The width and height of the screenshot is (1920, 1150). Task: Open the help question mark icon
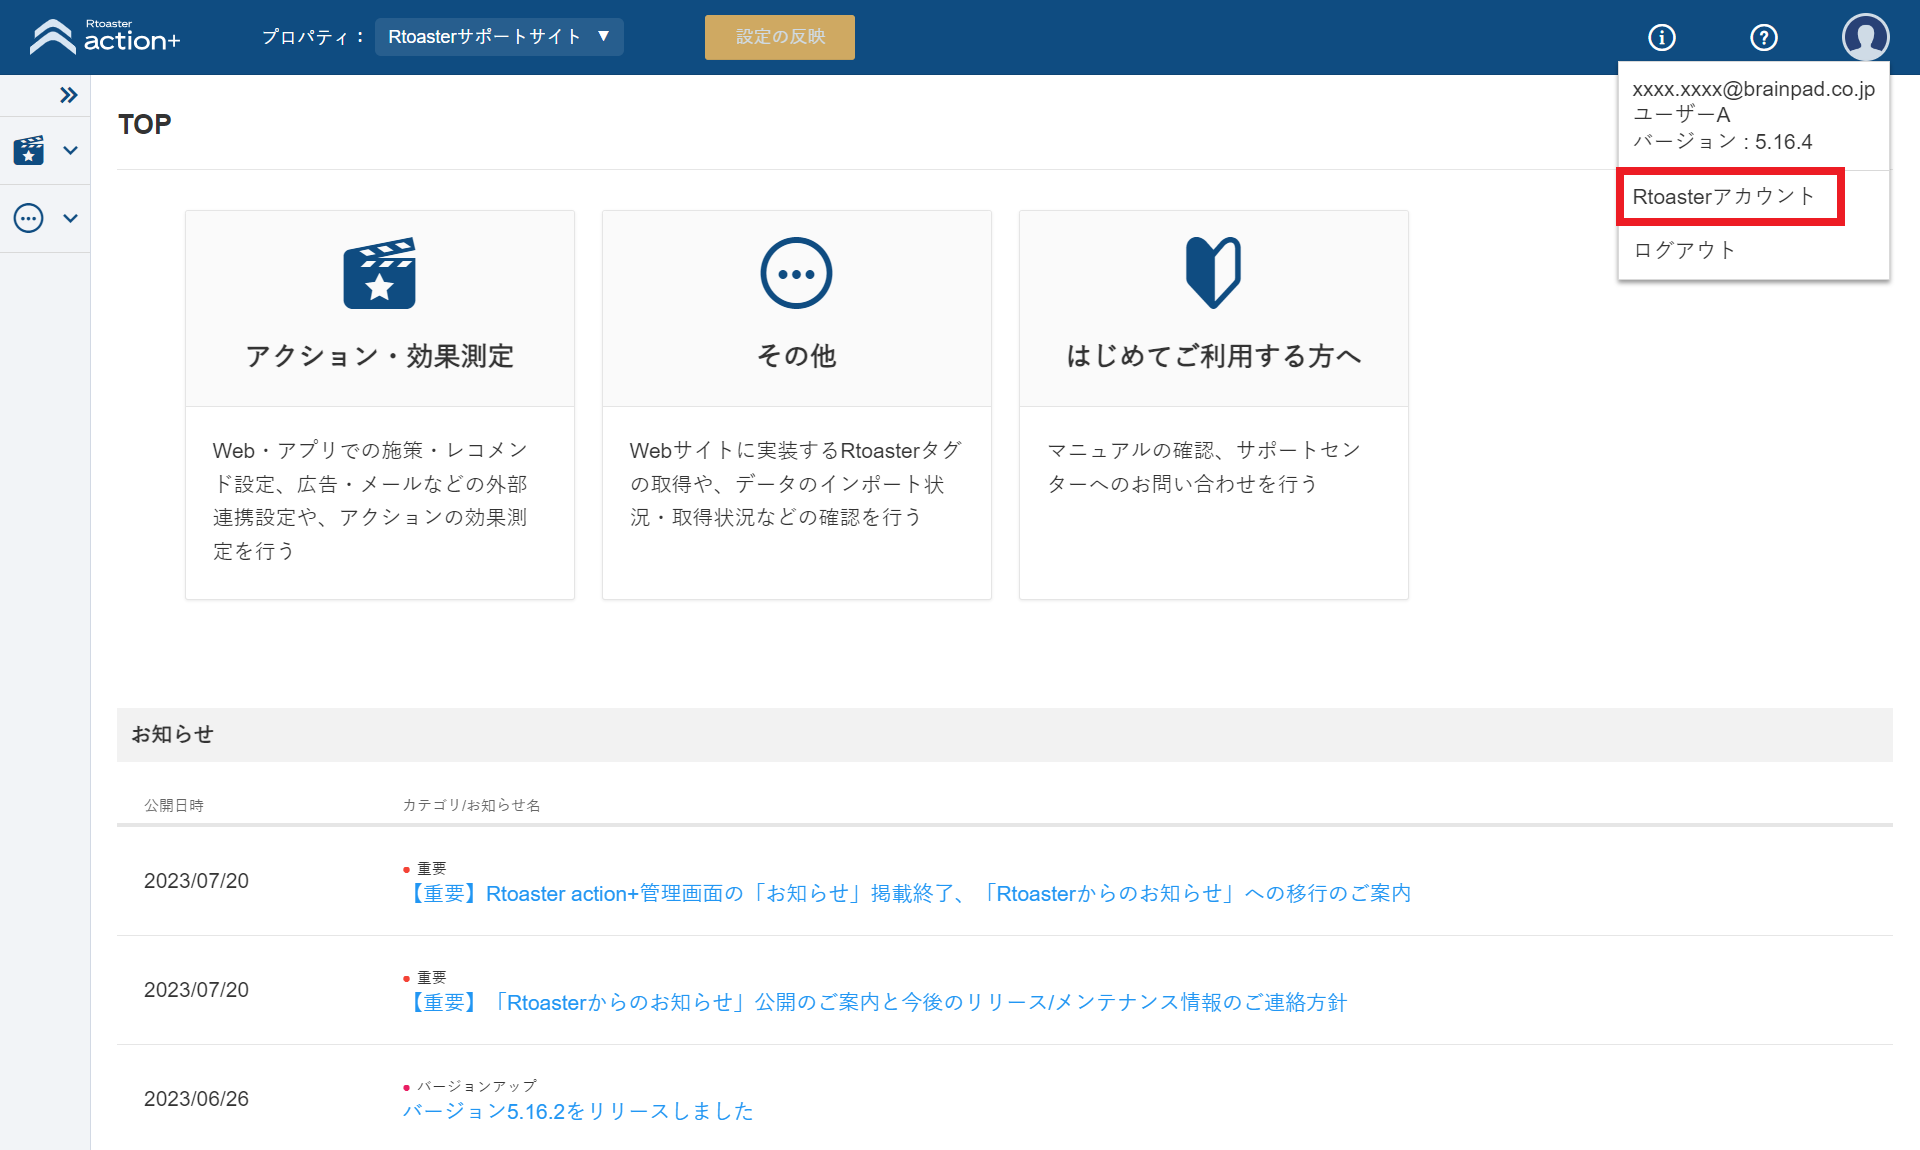pos(1763,37)
